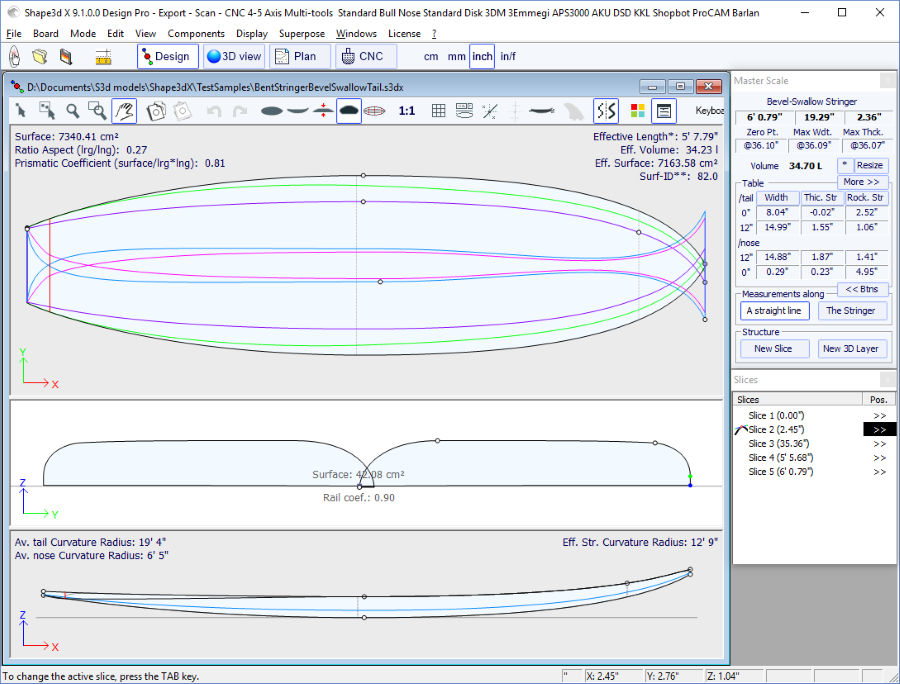Select the arrow pointer tool
The image size is (900, 684).
pos(21,111)
